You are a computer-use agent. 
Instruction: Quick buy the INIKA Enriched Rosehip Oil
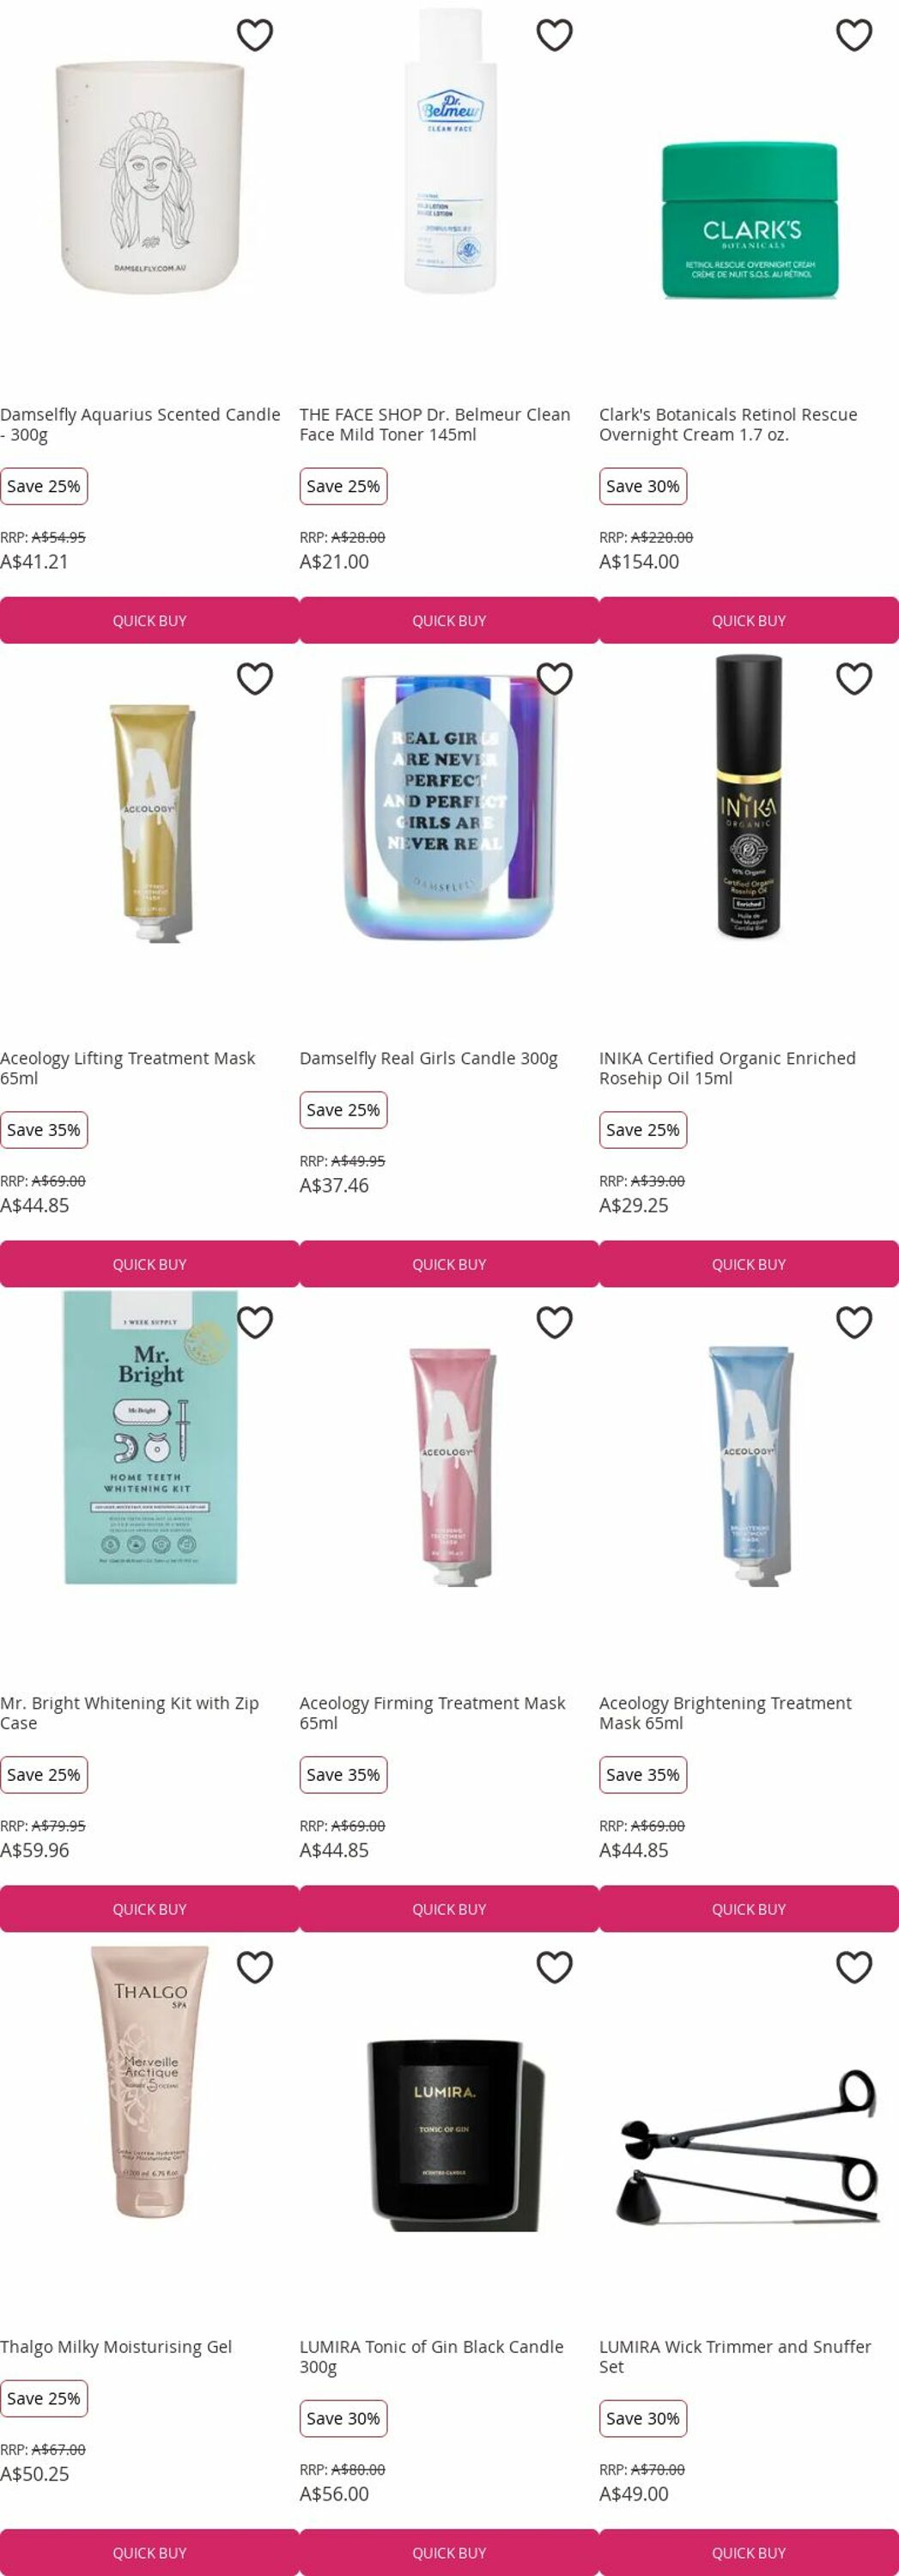[x=749, y=1264]
